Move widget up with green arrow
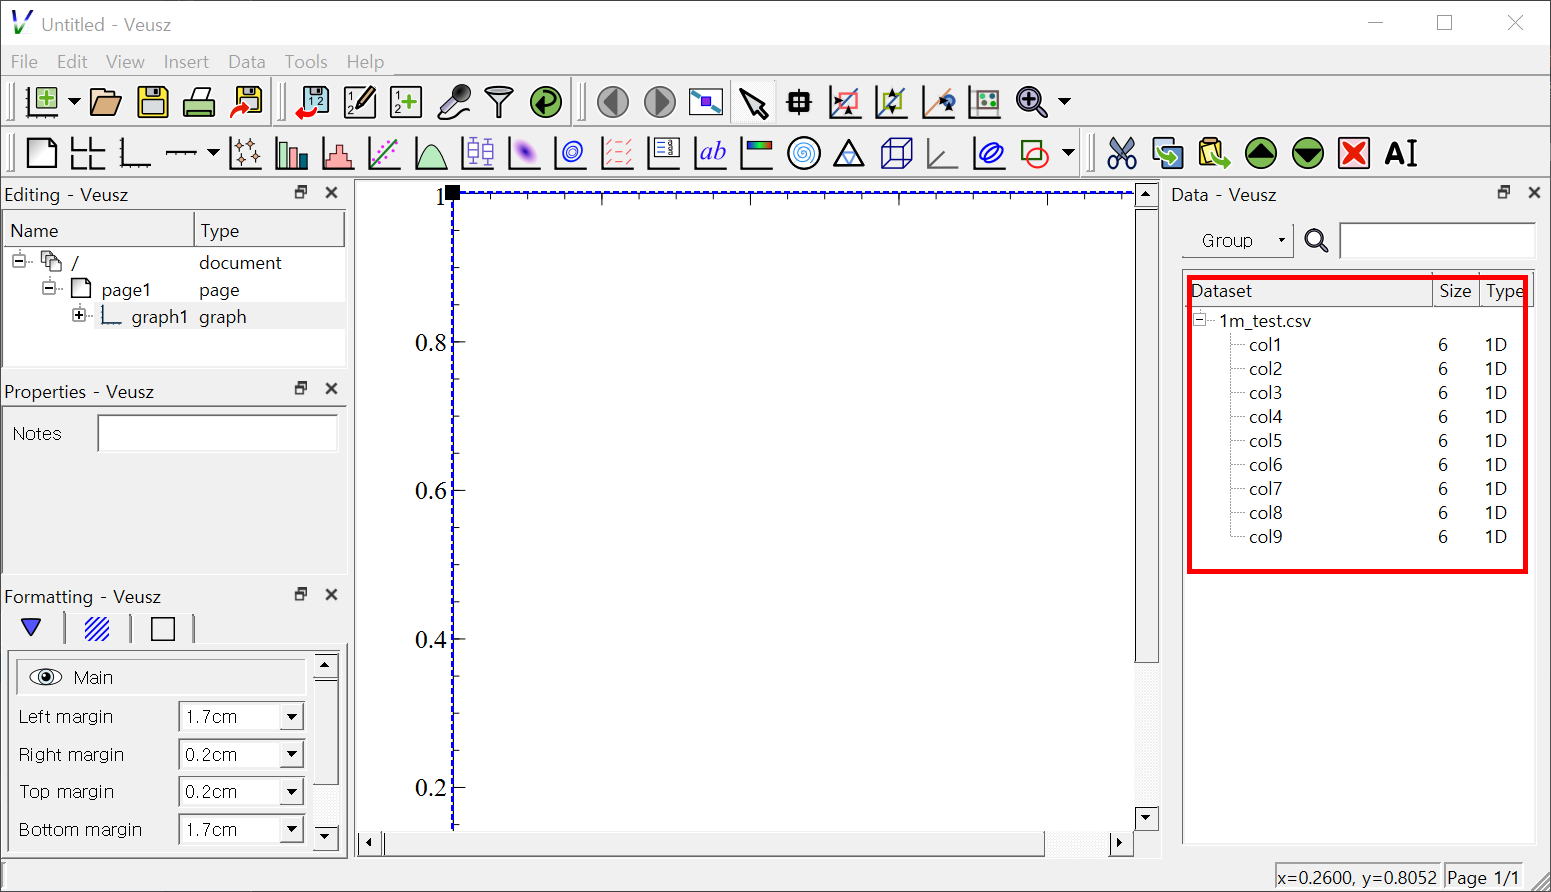1551x892 pixels. [1261, 153]
